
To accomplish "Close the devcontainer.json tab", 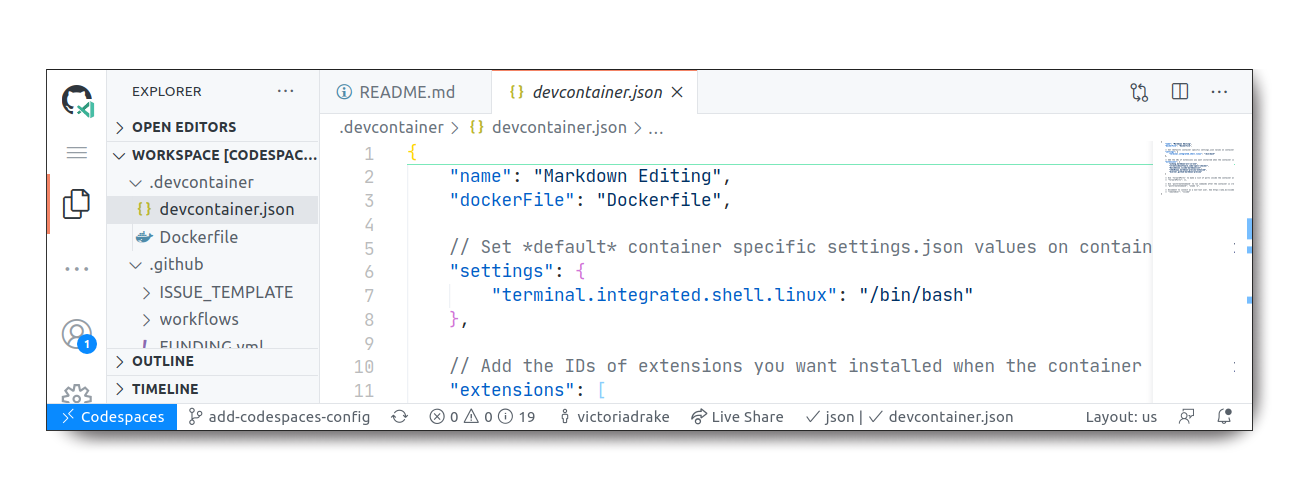I will pos(677,92).
